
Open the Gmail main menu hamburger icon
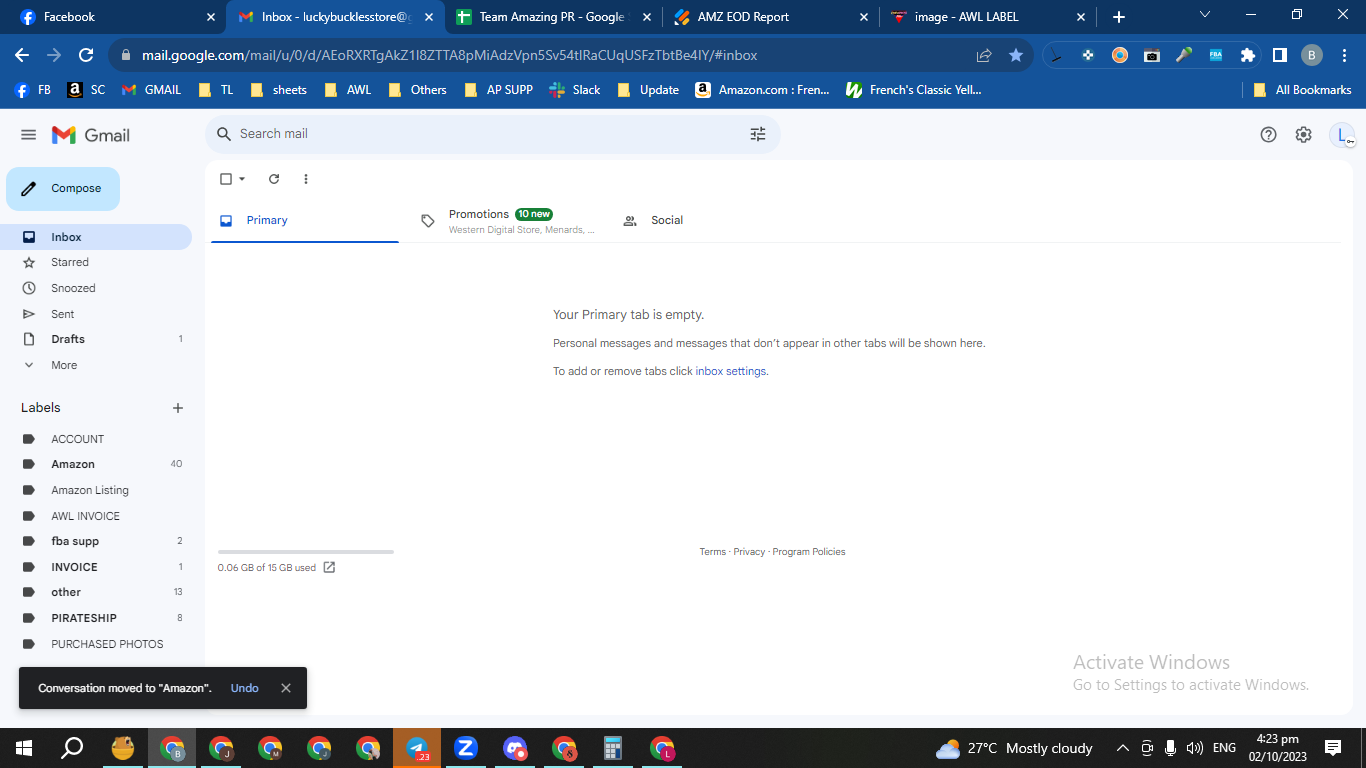tap(28, 135)
